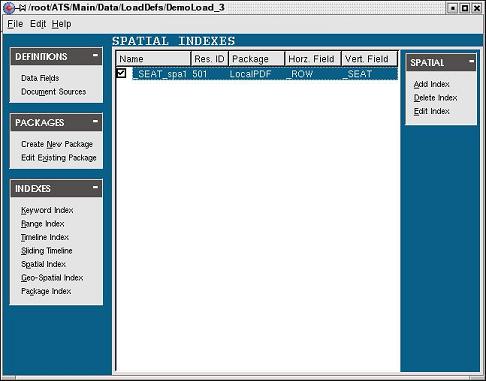Click the pin icon in title bar
Image resolution: width=486 pixels, height=381 pixels.
(x=21, y=8)
